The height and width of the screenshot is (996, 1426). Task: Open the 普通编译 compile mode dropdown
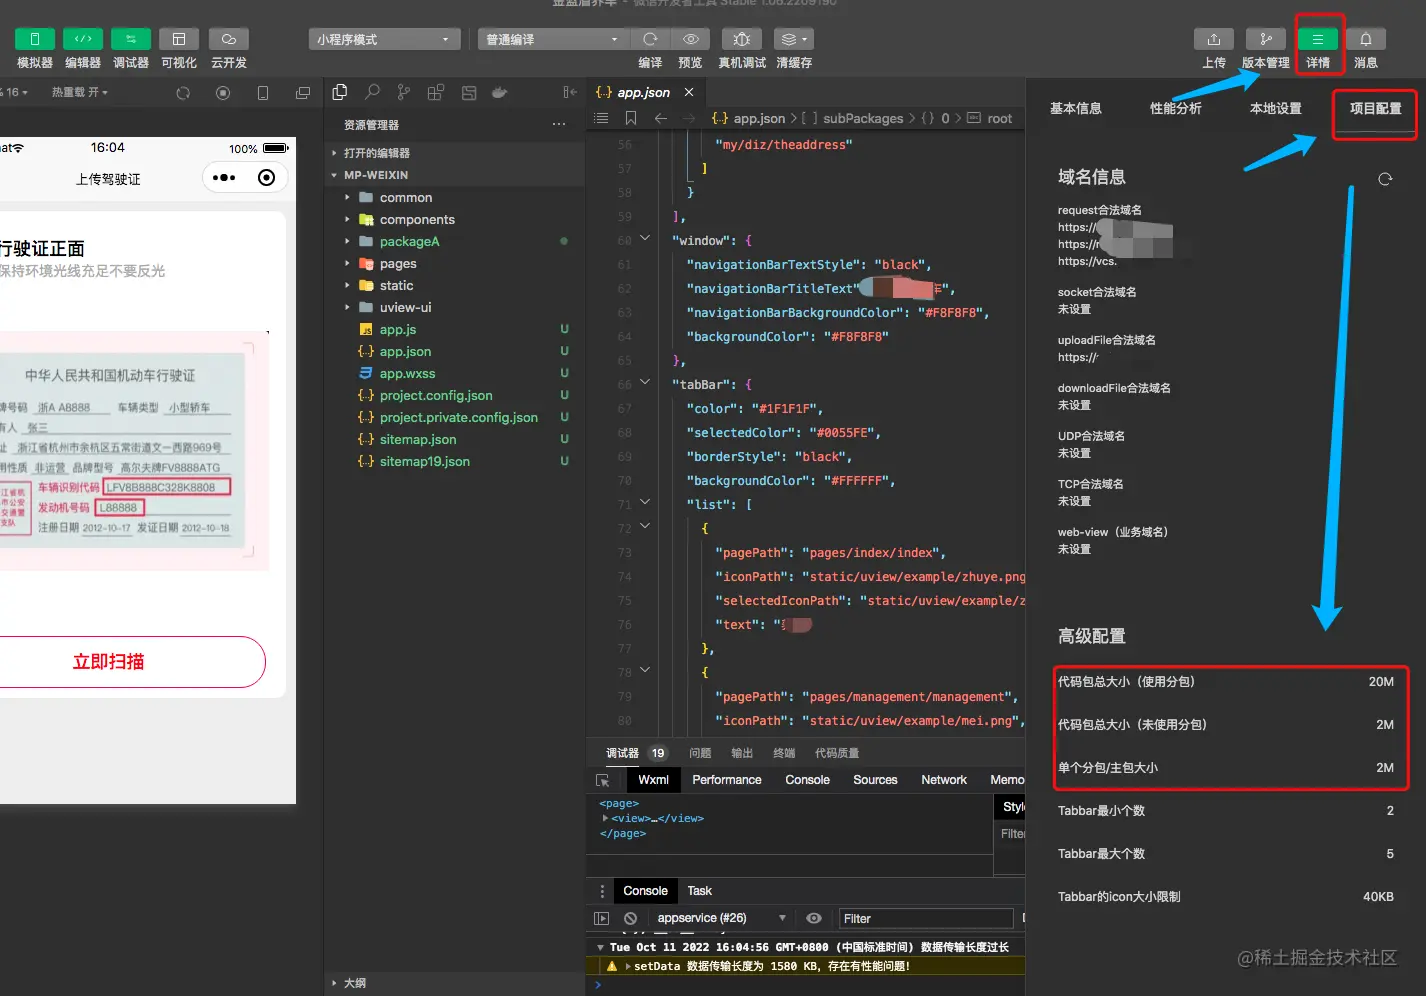click(x=553, y=39)
